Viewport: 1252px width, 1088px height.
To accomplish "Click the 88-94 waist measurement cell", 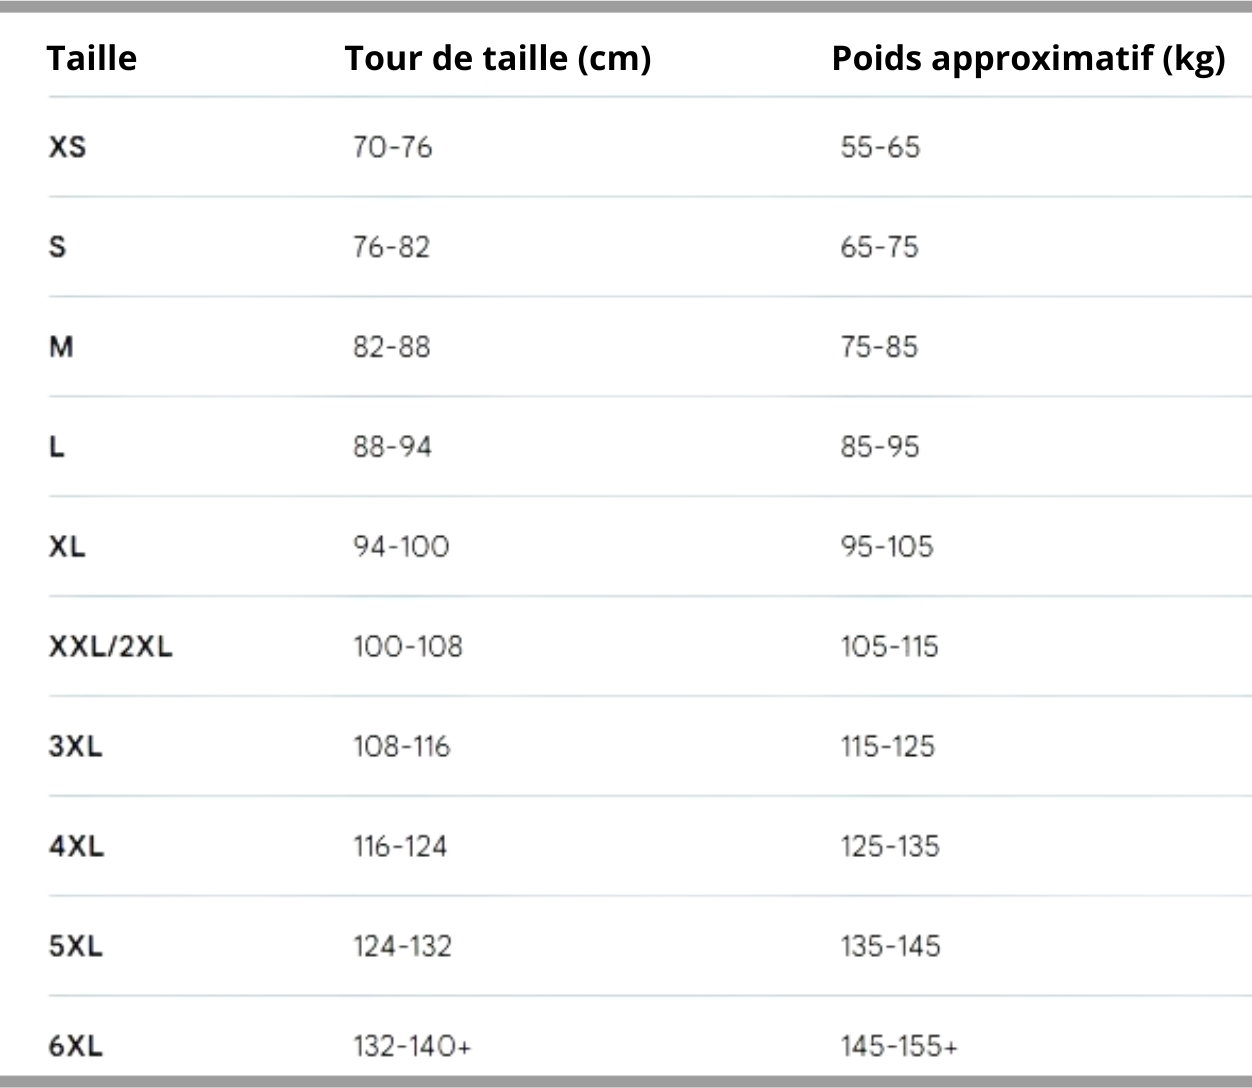I will (x=392, y=446).
